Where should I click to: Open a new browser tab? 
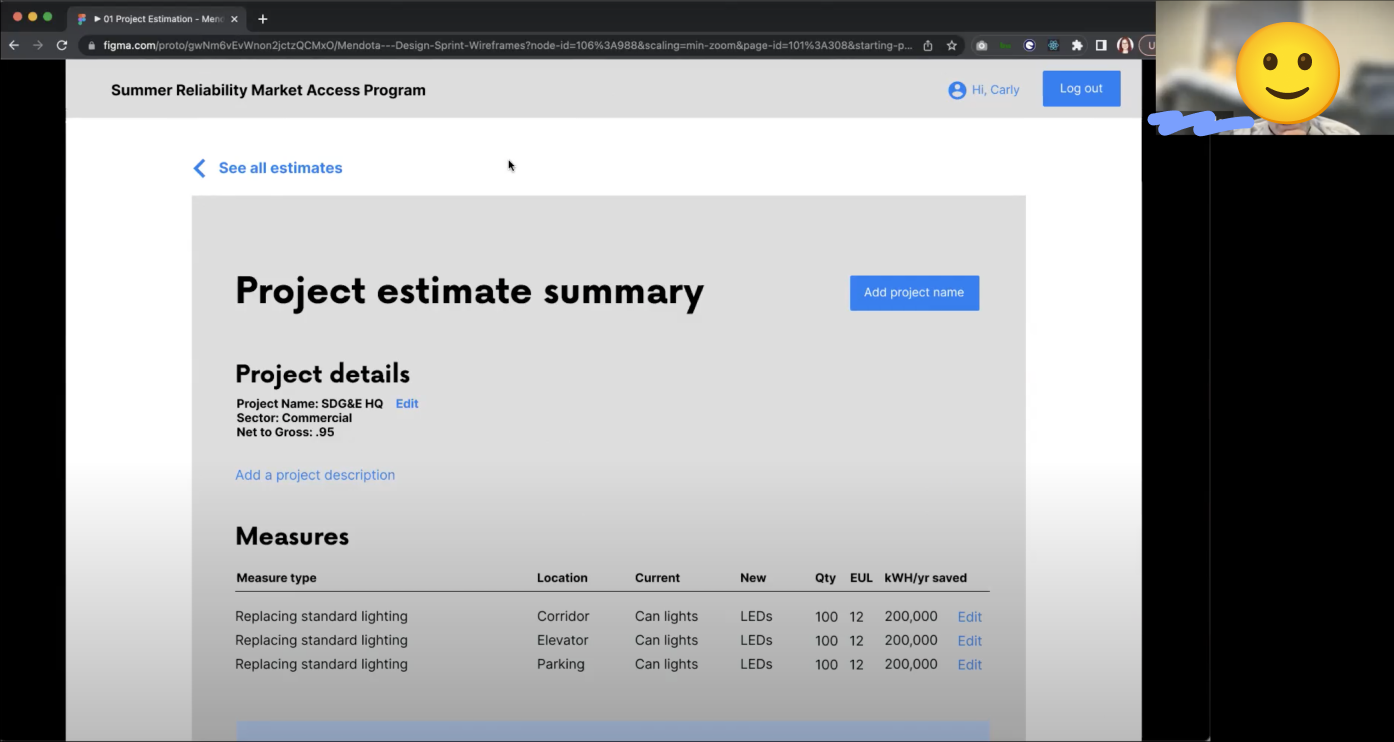click(x=263, y=19)
